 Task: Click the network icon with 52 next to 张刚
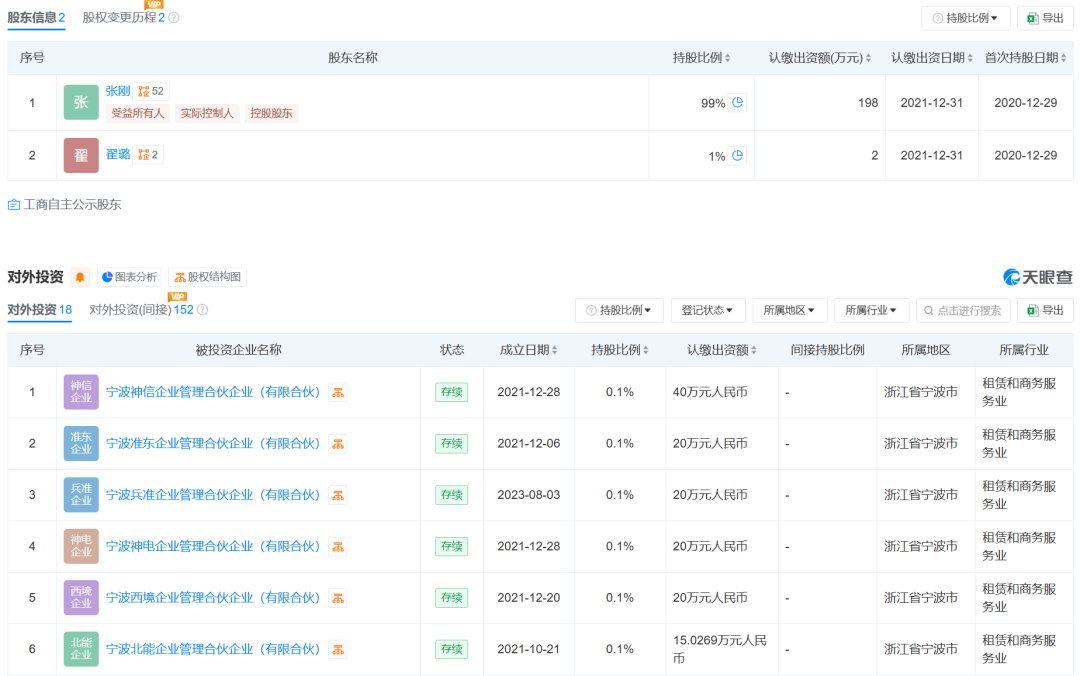coord(151,91)
